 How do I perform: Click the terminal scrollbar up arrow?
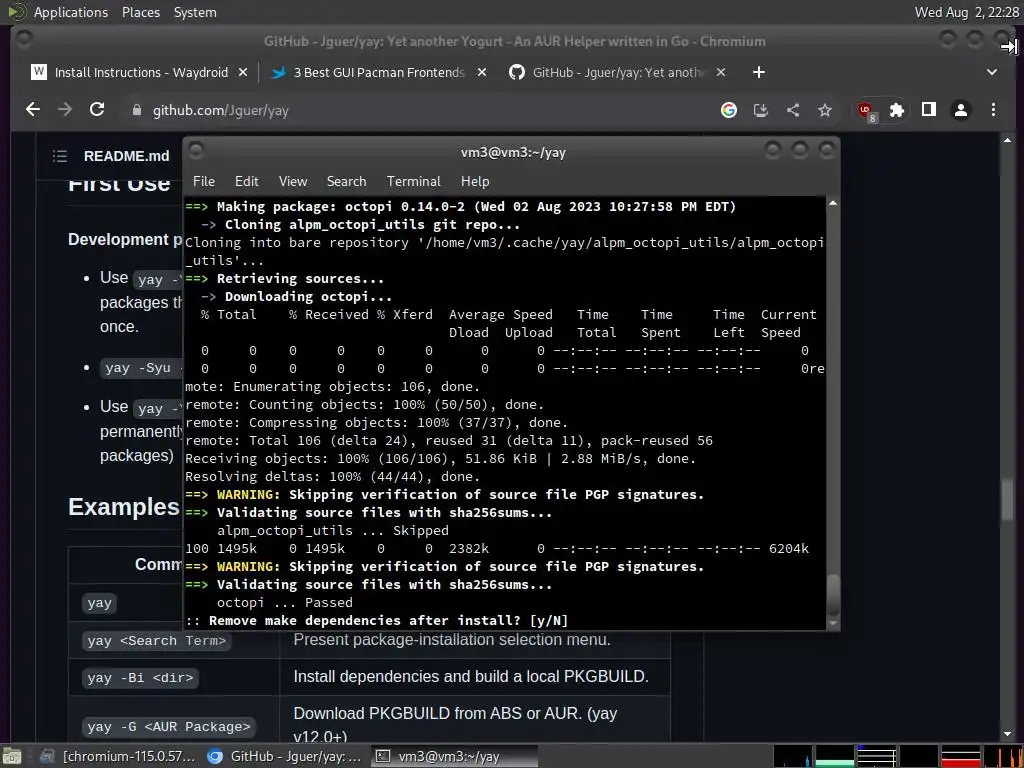pyautogui.click(x=833, y=204)
